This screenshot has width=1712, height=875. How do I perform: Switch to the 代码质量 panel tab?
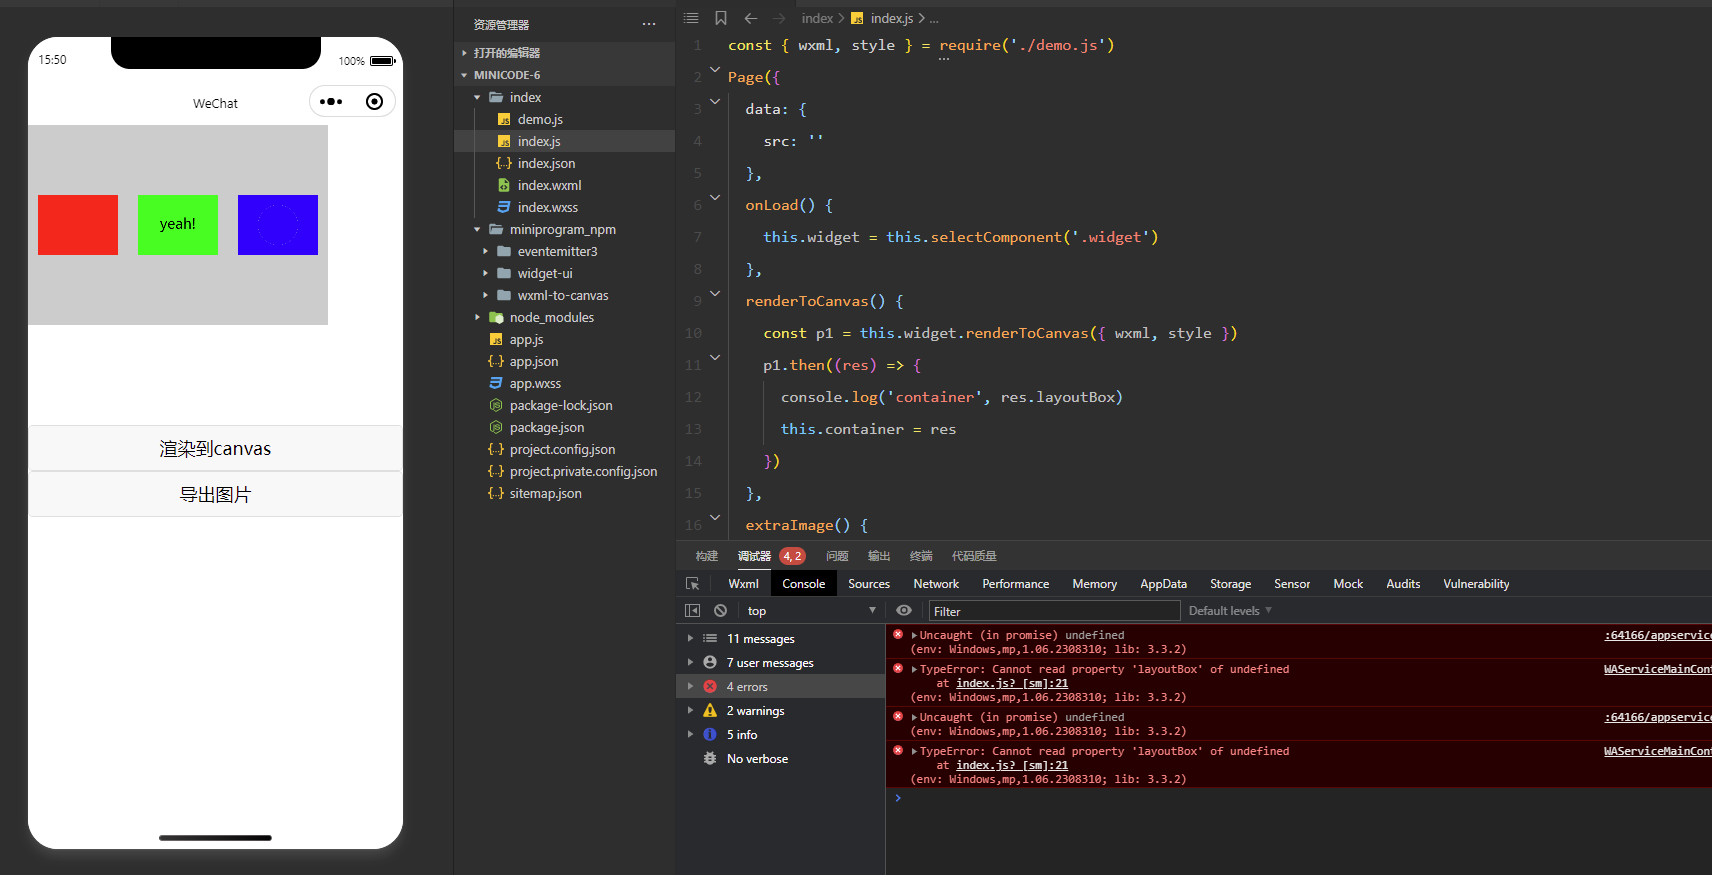tap(974, 556)
